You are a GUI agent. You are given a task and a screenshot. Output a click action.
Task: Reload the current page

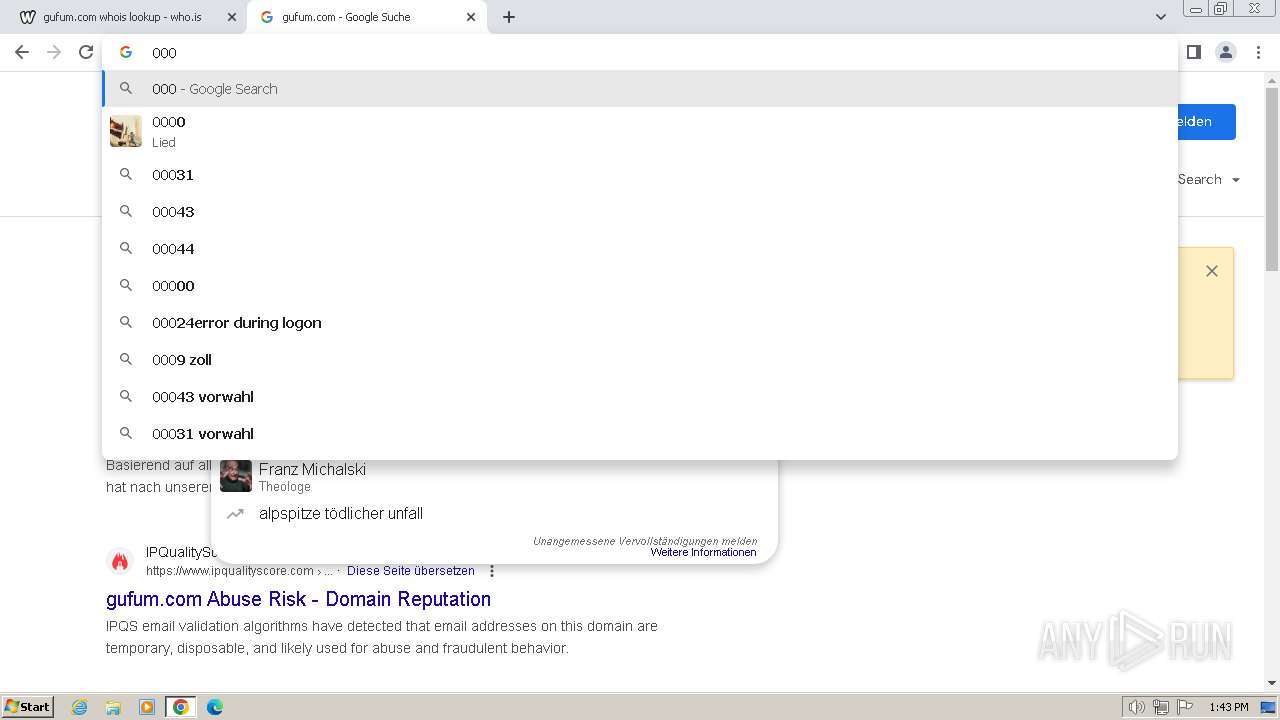tap(86, 52)
